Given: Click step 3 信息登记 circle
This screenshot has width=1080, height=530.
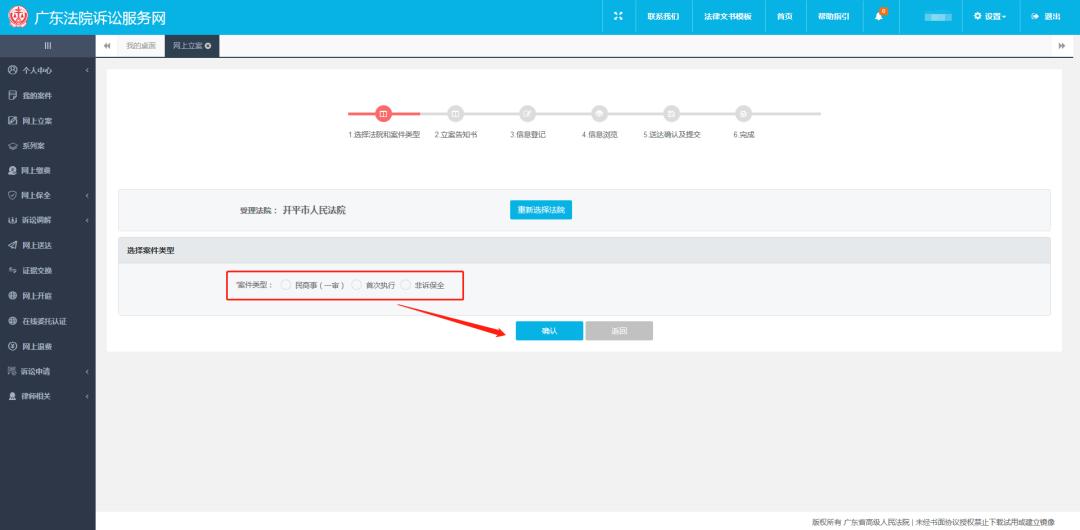Looking at the screenshot, I should tap(528, 113).
